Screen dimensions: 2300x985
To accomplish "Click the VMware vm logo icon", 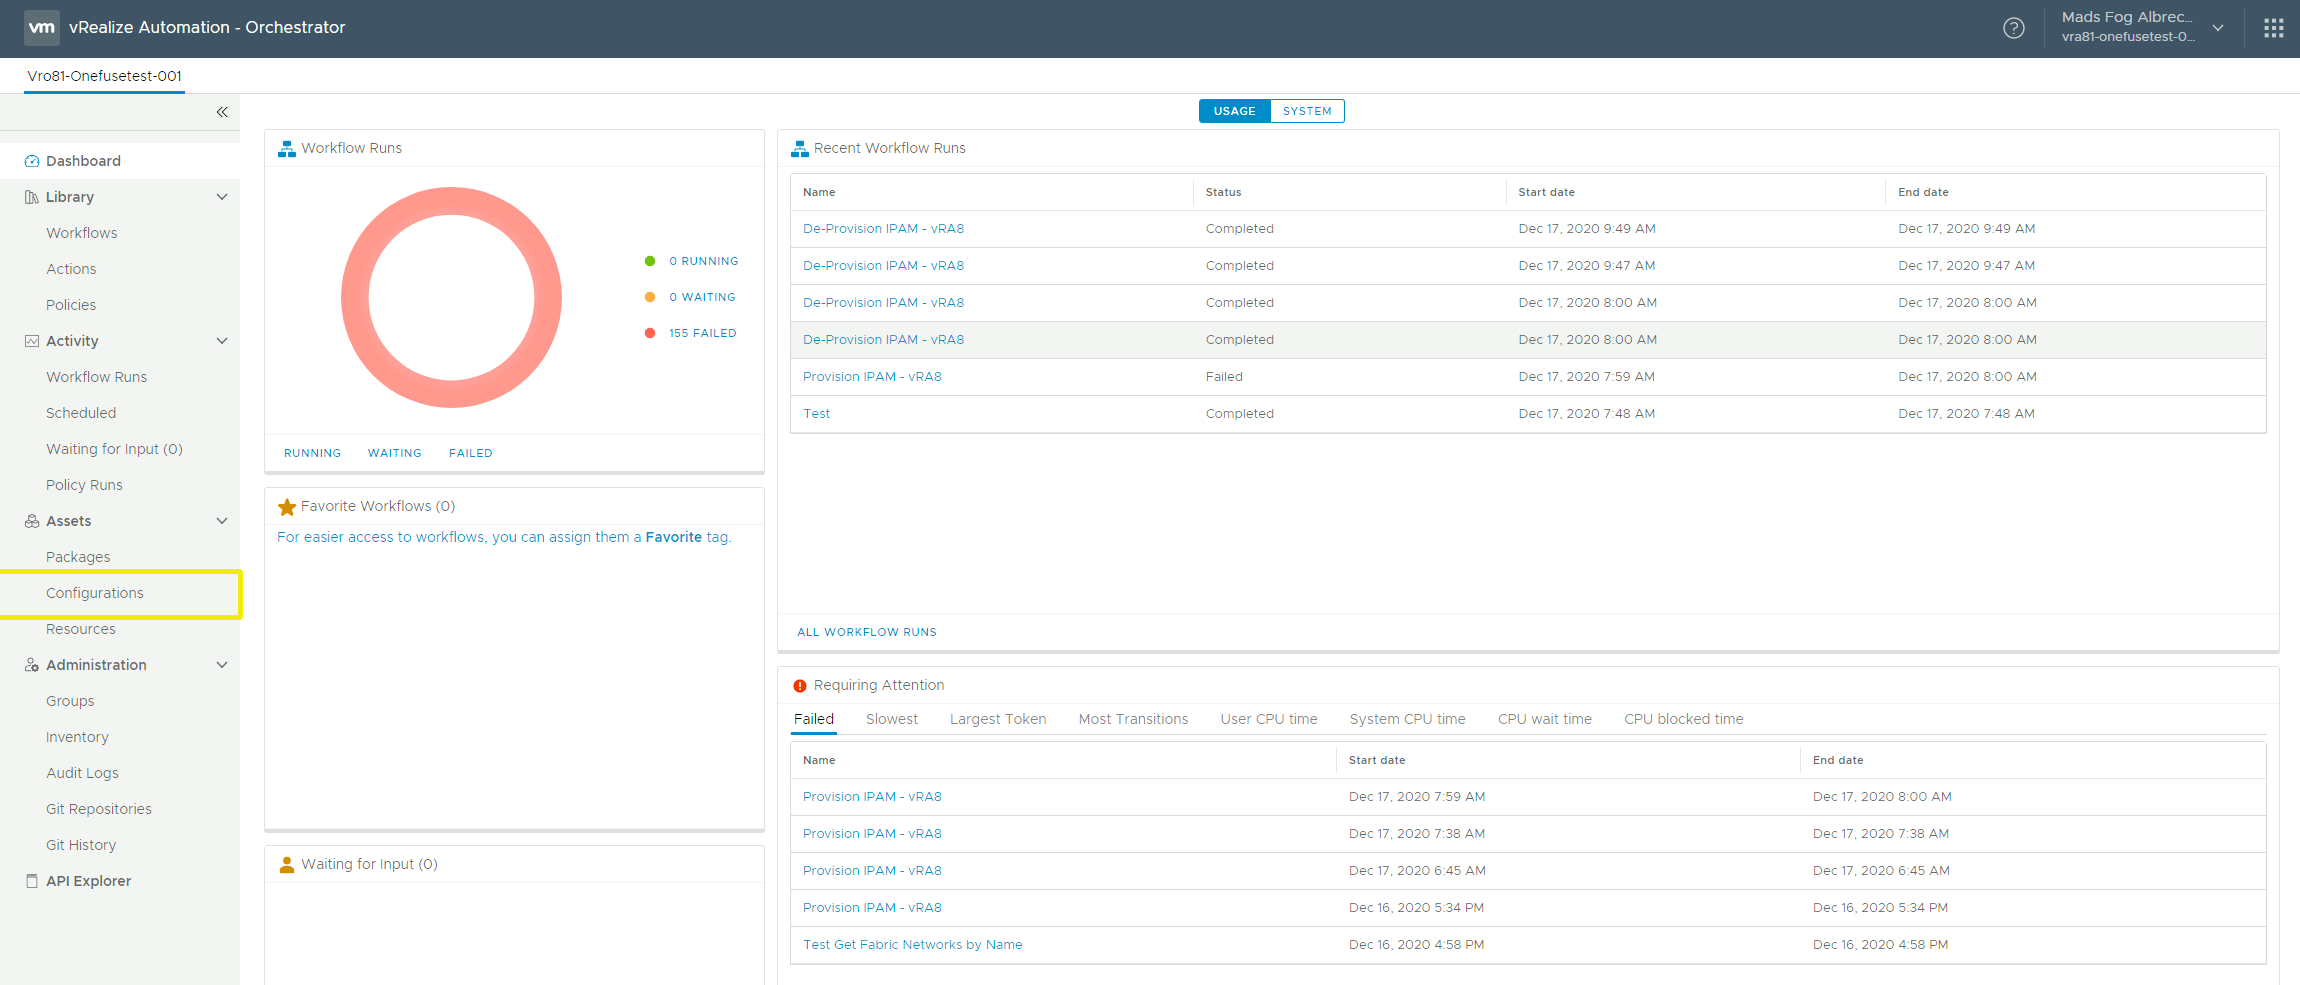I will [x=41, y=27].
